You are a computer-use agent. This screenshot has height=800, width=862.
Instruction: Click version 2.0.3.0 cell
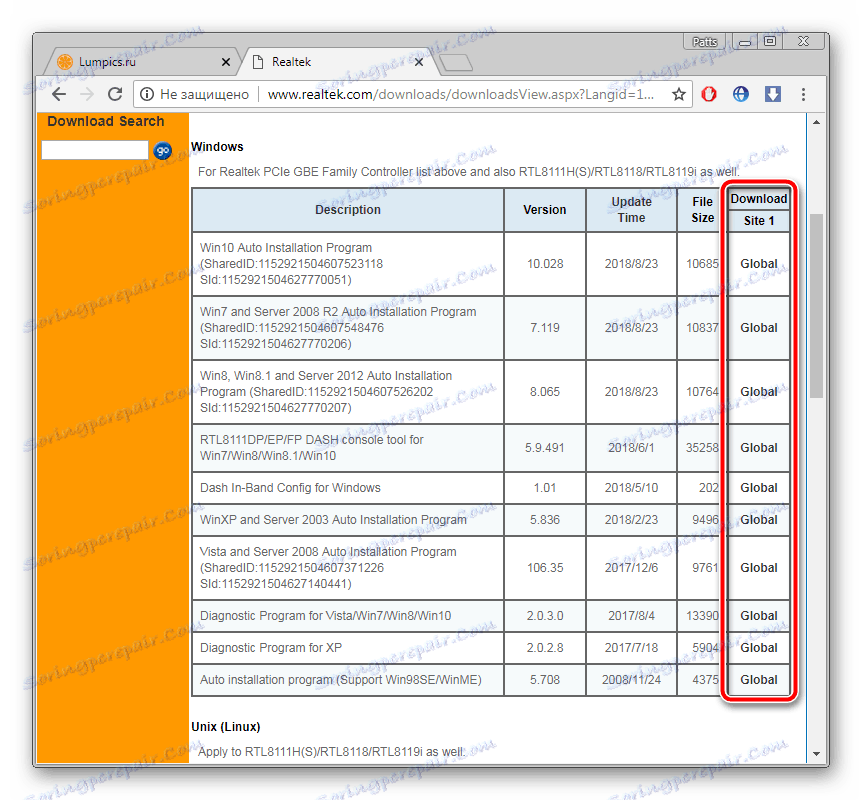tap(545, 616)
